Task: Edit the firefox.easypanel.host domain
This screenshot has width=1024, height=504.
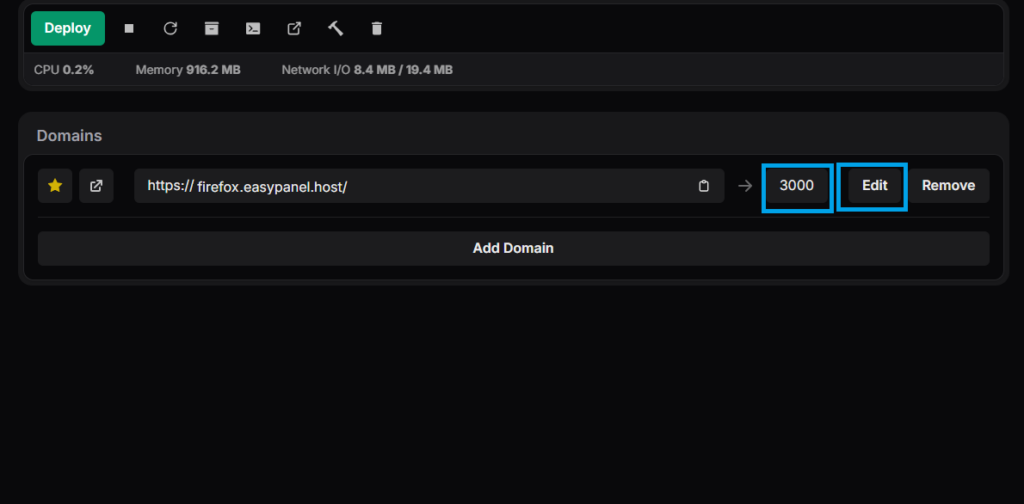Action: 874,186
